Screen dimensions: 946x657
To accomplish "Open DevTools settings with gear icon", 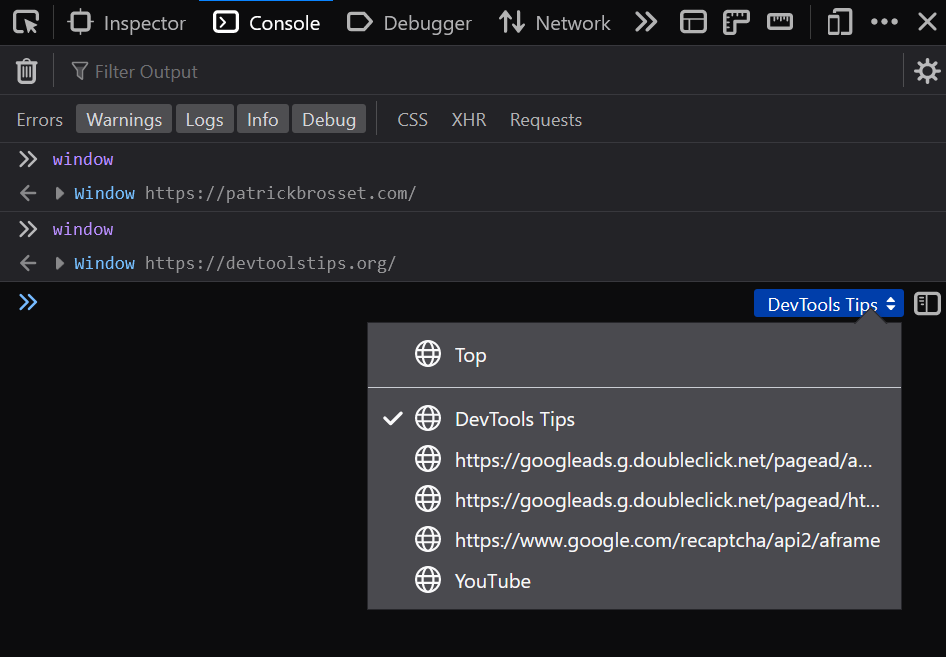I will point(926,70).
